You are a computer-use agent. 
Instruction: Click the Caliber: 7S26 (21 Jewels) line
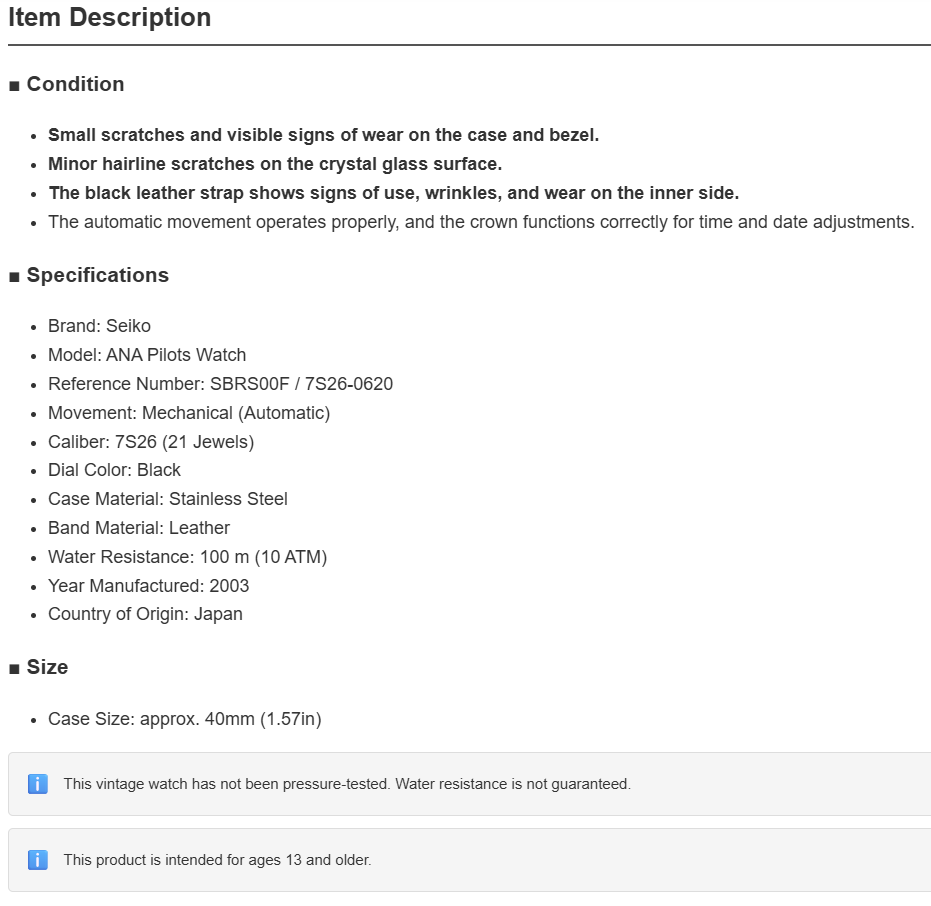click(x=151, y=442)
